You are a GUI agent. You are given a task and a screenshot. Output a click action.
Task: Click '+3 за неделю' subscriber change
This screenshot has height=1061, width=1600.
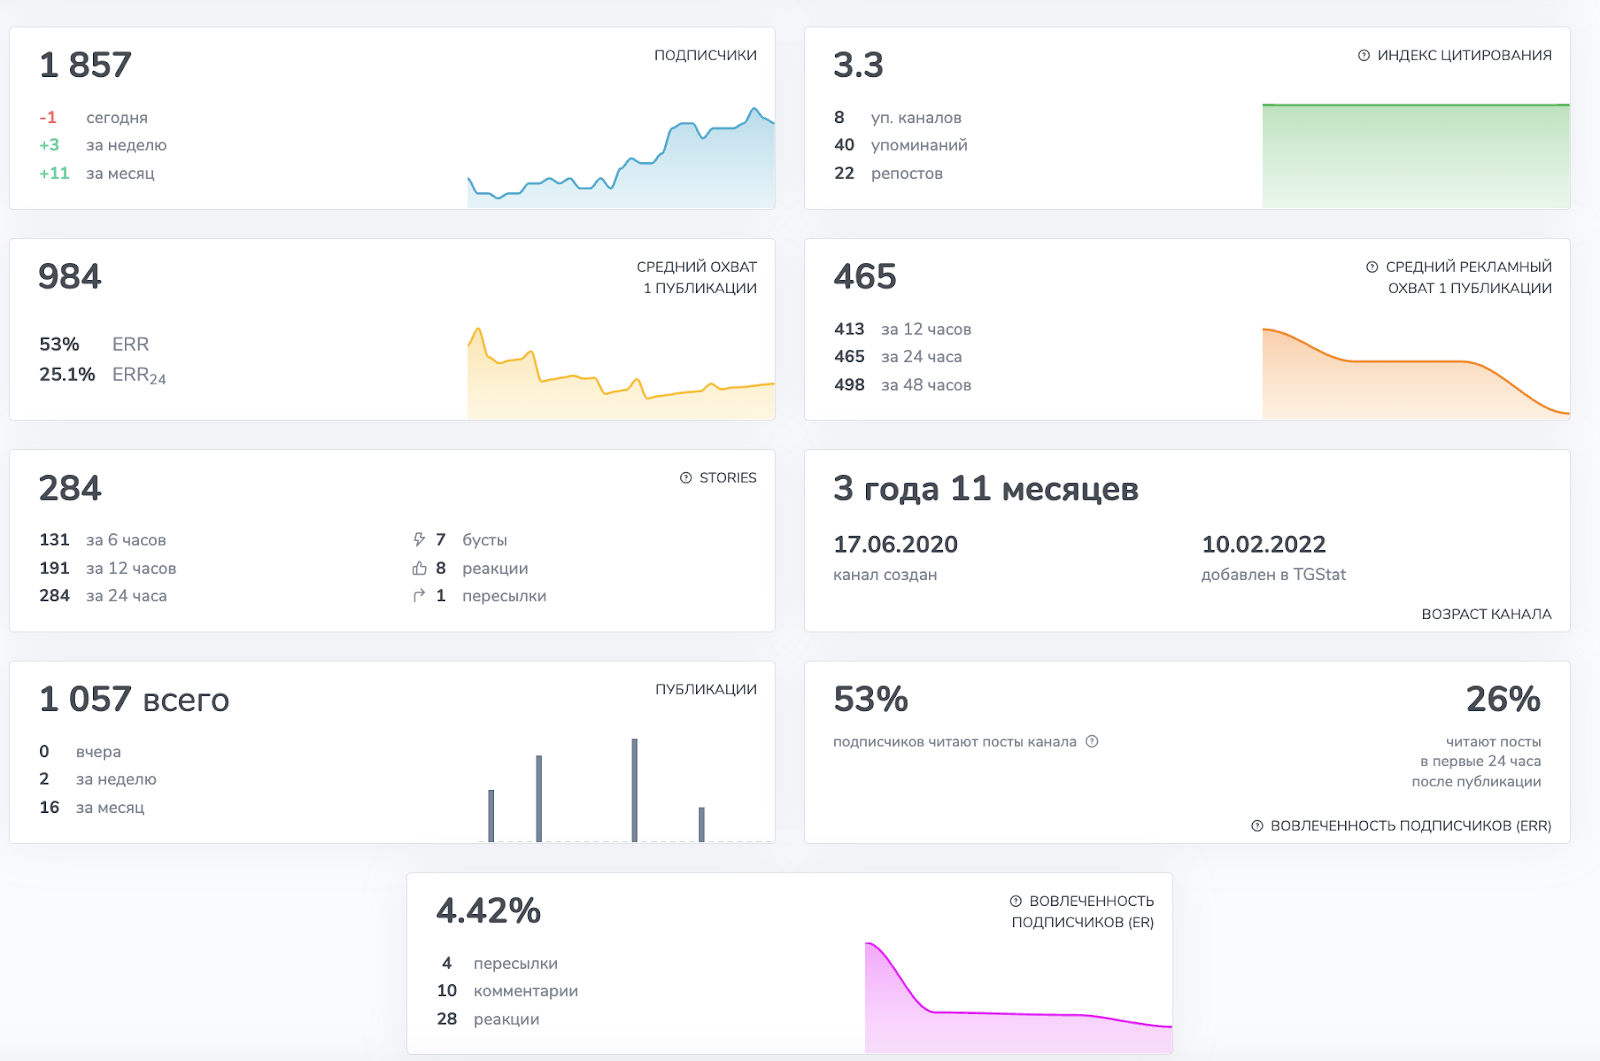pyautogui.click(x=103, y=145)
